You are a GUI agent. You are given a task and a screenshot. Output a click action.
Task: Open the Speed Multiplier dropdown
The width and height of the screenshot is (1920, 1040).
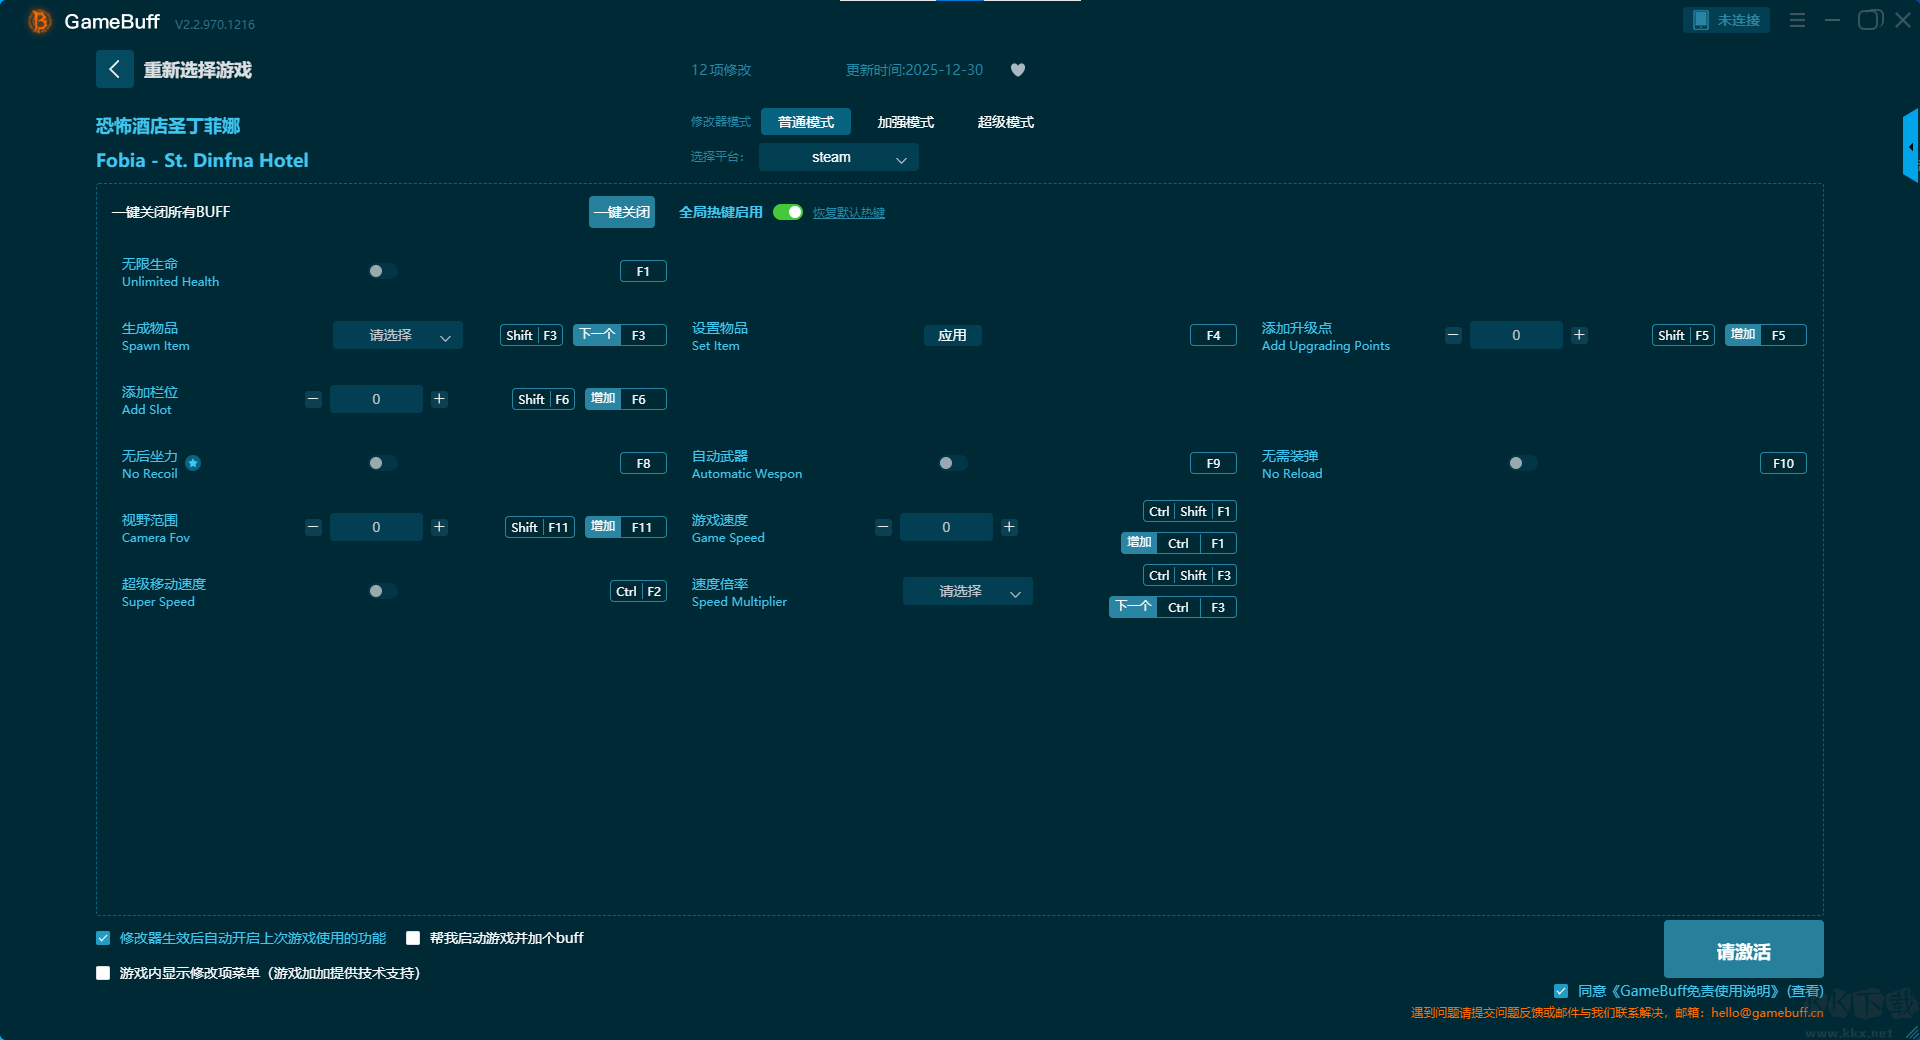pos(967,591)
